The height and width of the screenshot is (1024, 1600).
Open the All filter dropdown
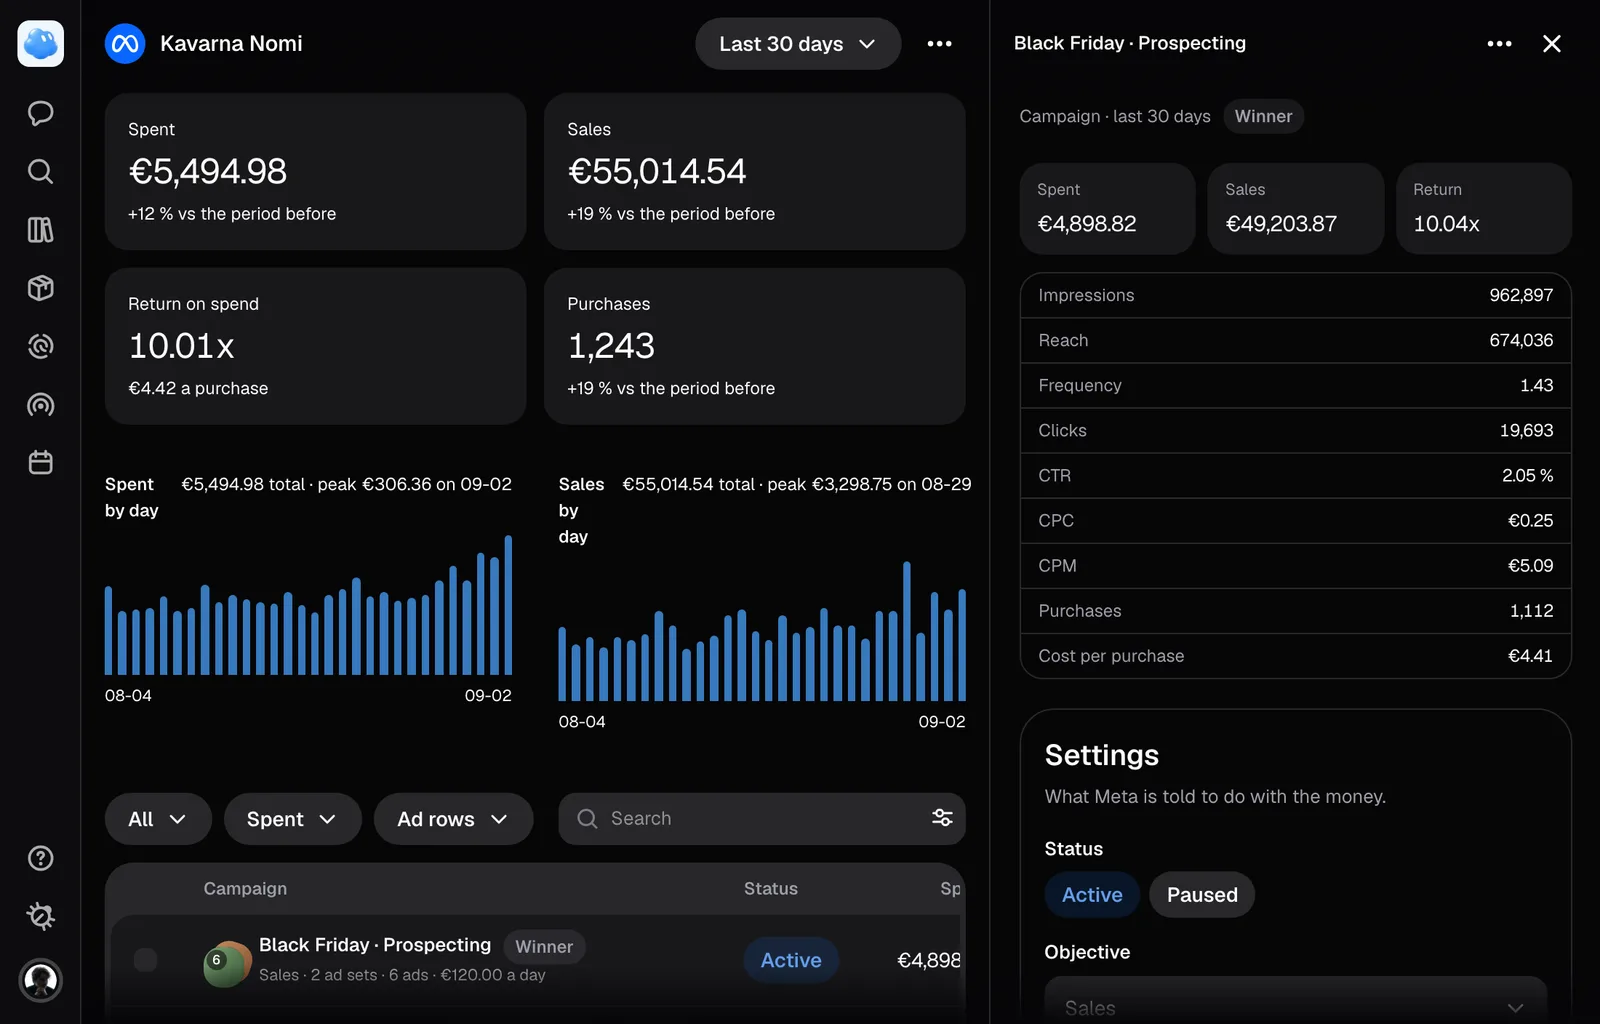coord(158,819)
